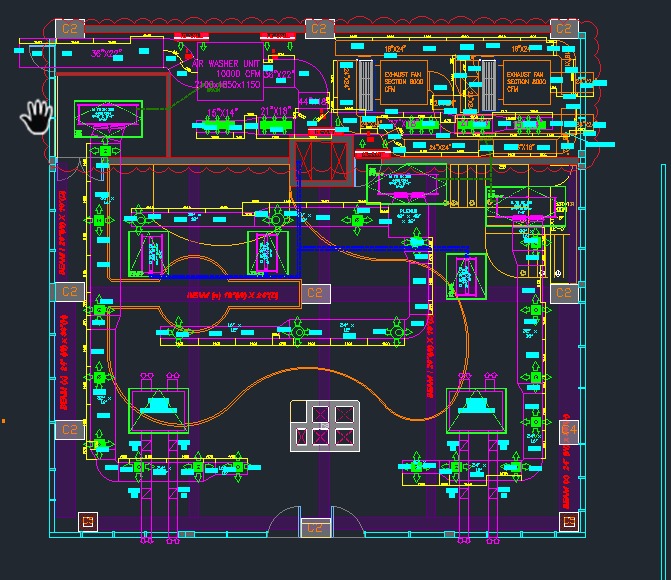The height and width of the screenshot is (580, 671).
Task: Click the top-left C2 column marker
Action: pos(69,29)
